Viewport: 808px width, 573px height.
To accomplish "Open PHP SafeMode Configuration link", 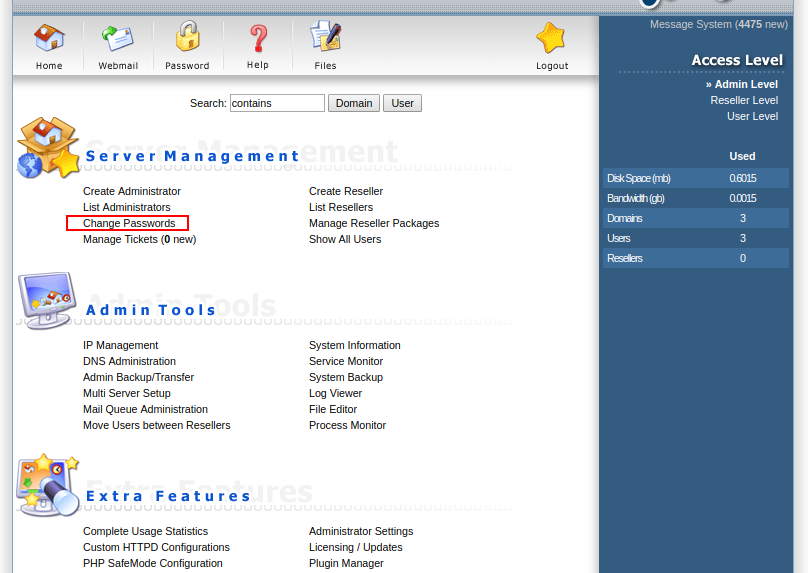I will [153, 563].
